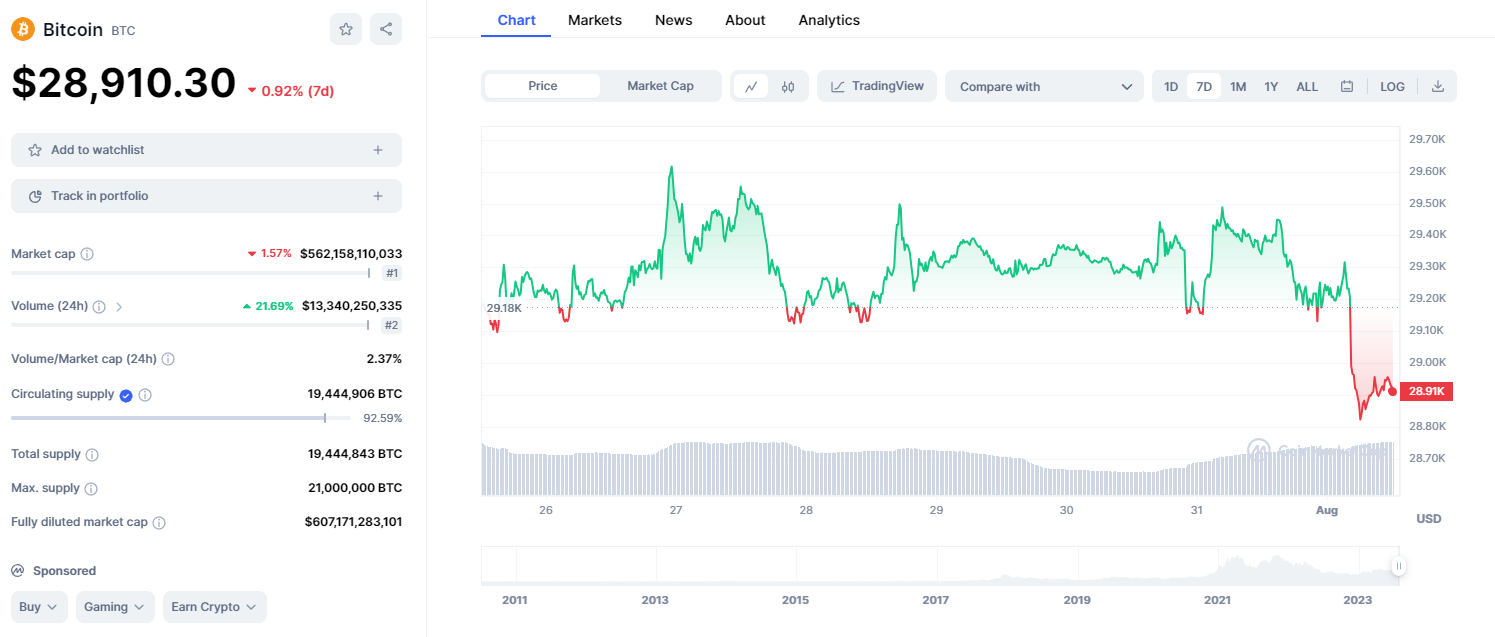Click the line chart view icon
This screenshot has height=637, width=1495.
[x=751, y=86]
